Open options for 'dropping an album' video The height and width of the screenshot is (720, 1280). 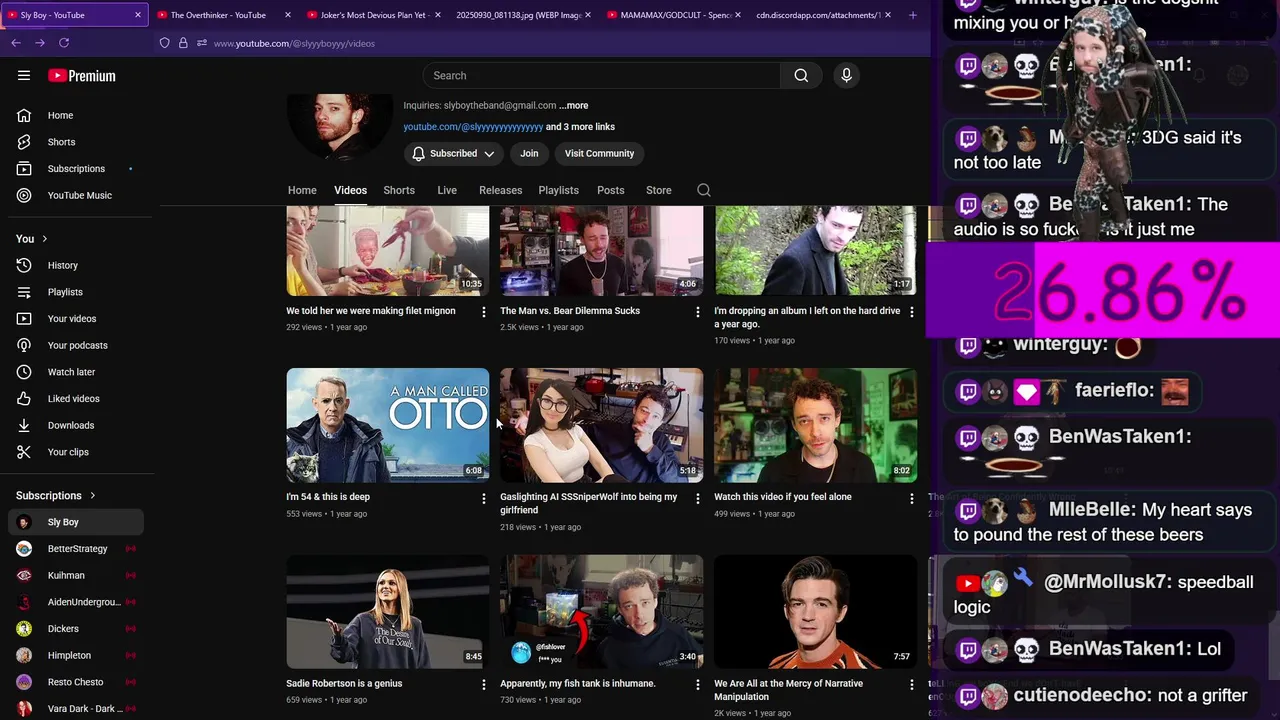911,312
